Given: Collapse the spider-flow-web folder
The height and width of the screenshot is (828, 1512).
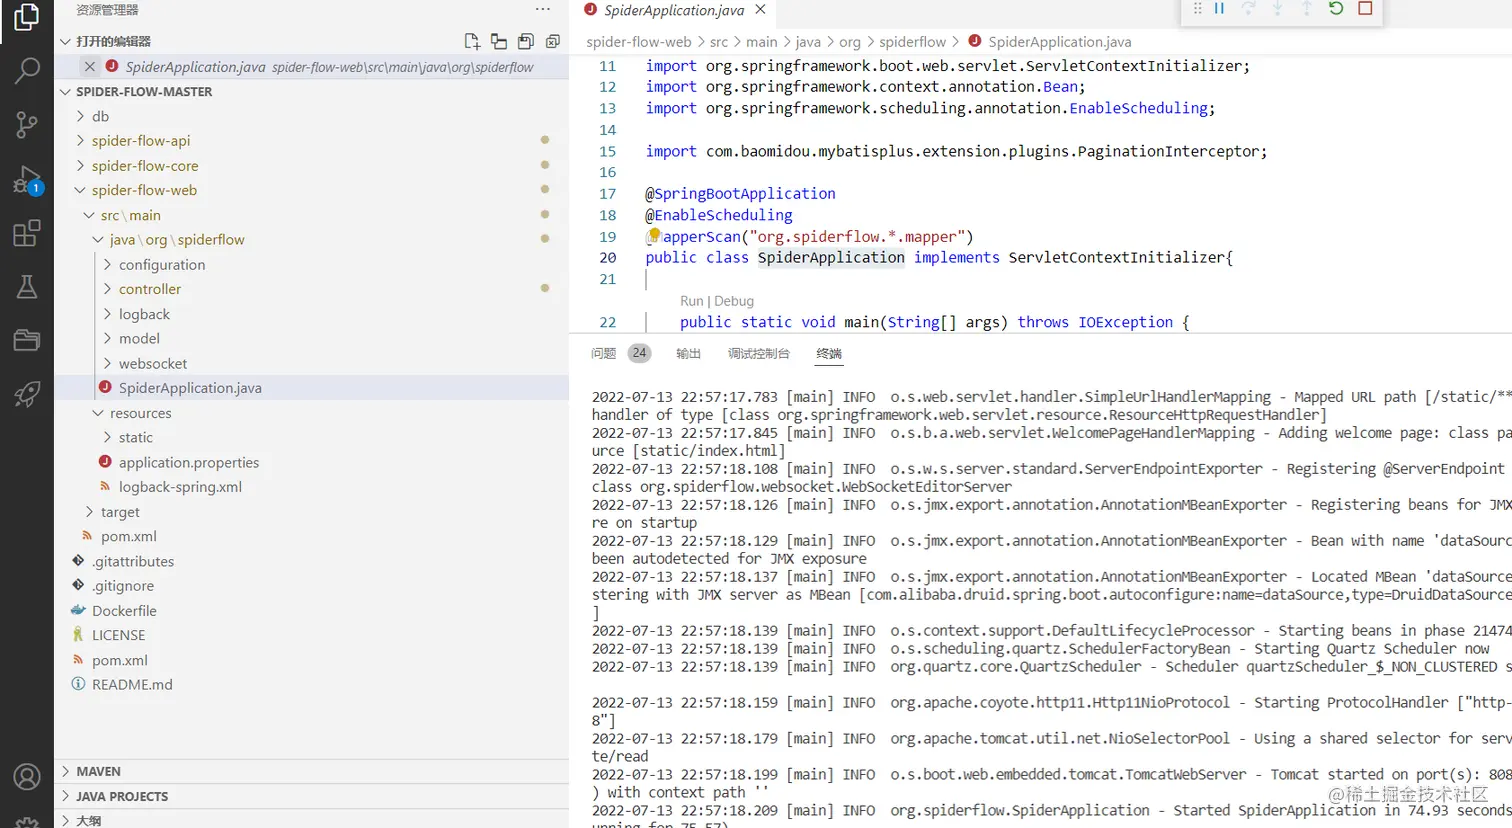Looking at the screenshot, I should tap(81, 190).
